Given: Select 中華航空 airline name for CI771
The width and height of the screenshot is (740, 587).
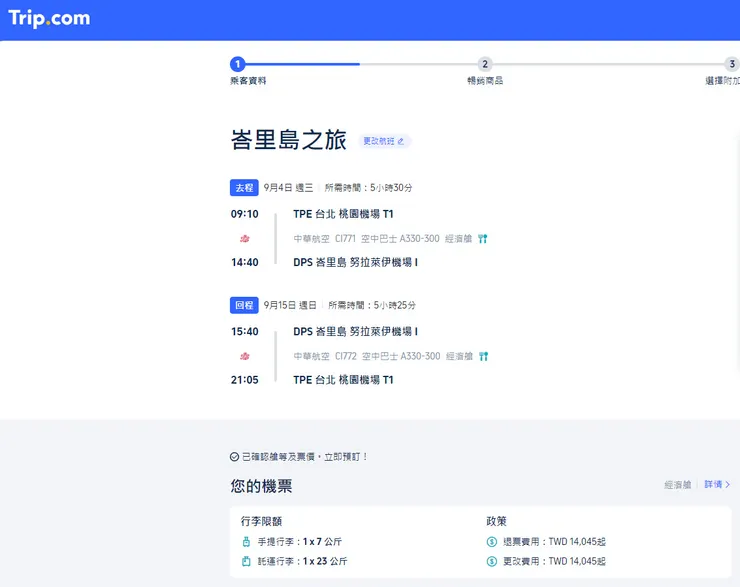Looking at the screenshot, I should [x=311, y=239].
